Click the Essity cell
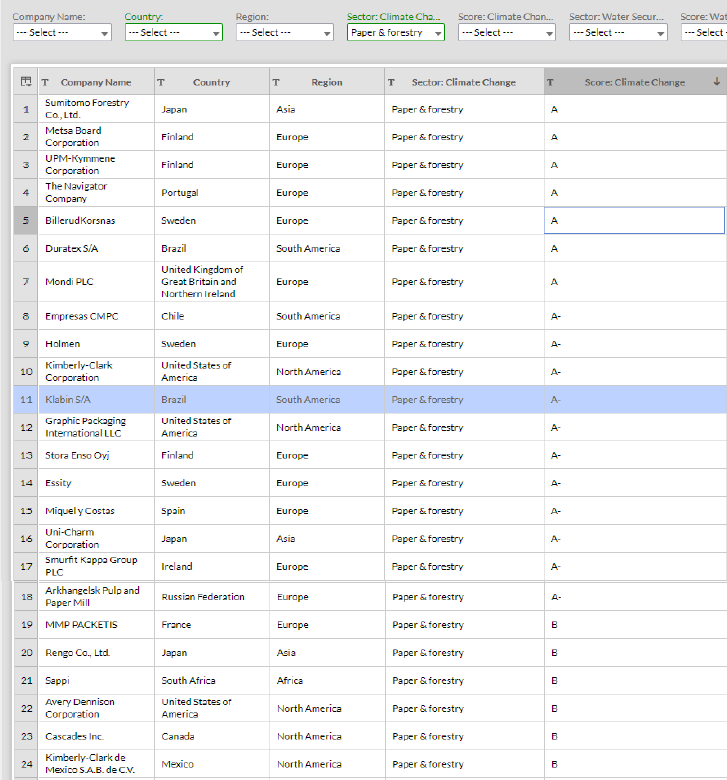Viewport: 727px width, 780px height. point(97,483)
